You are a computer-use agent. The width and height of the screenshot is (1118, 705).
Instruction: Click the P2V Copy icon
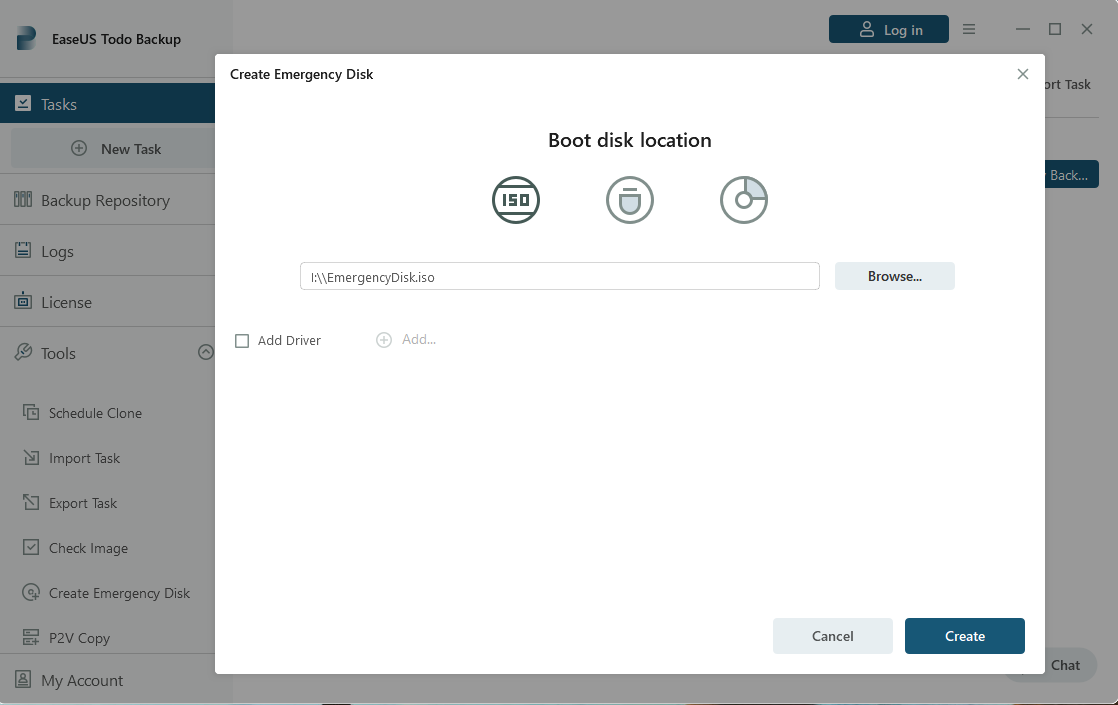pos(31,637)
